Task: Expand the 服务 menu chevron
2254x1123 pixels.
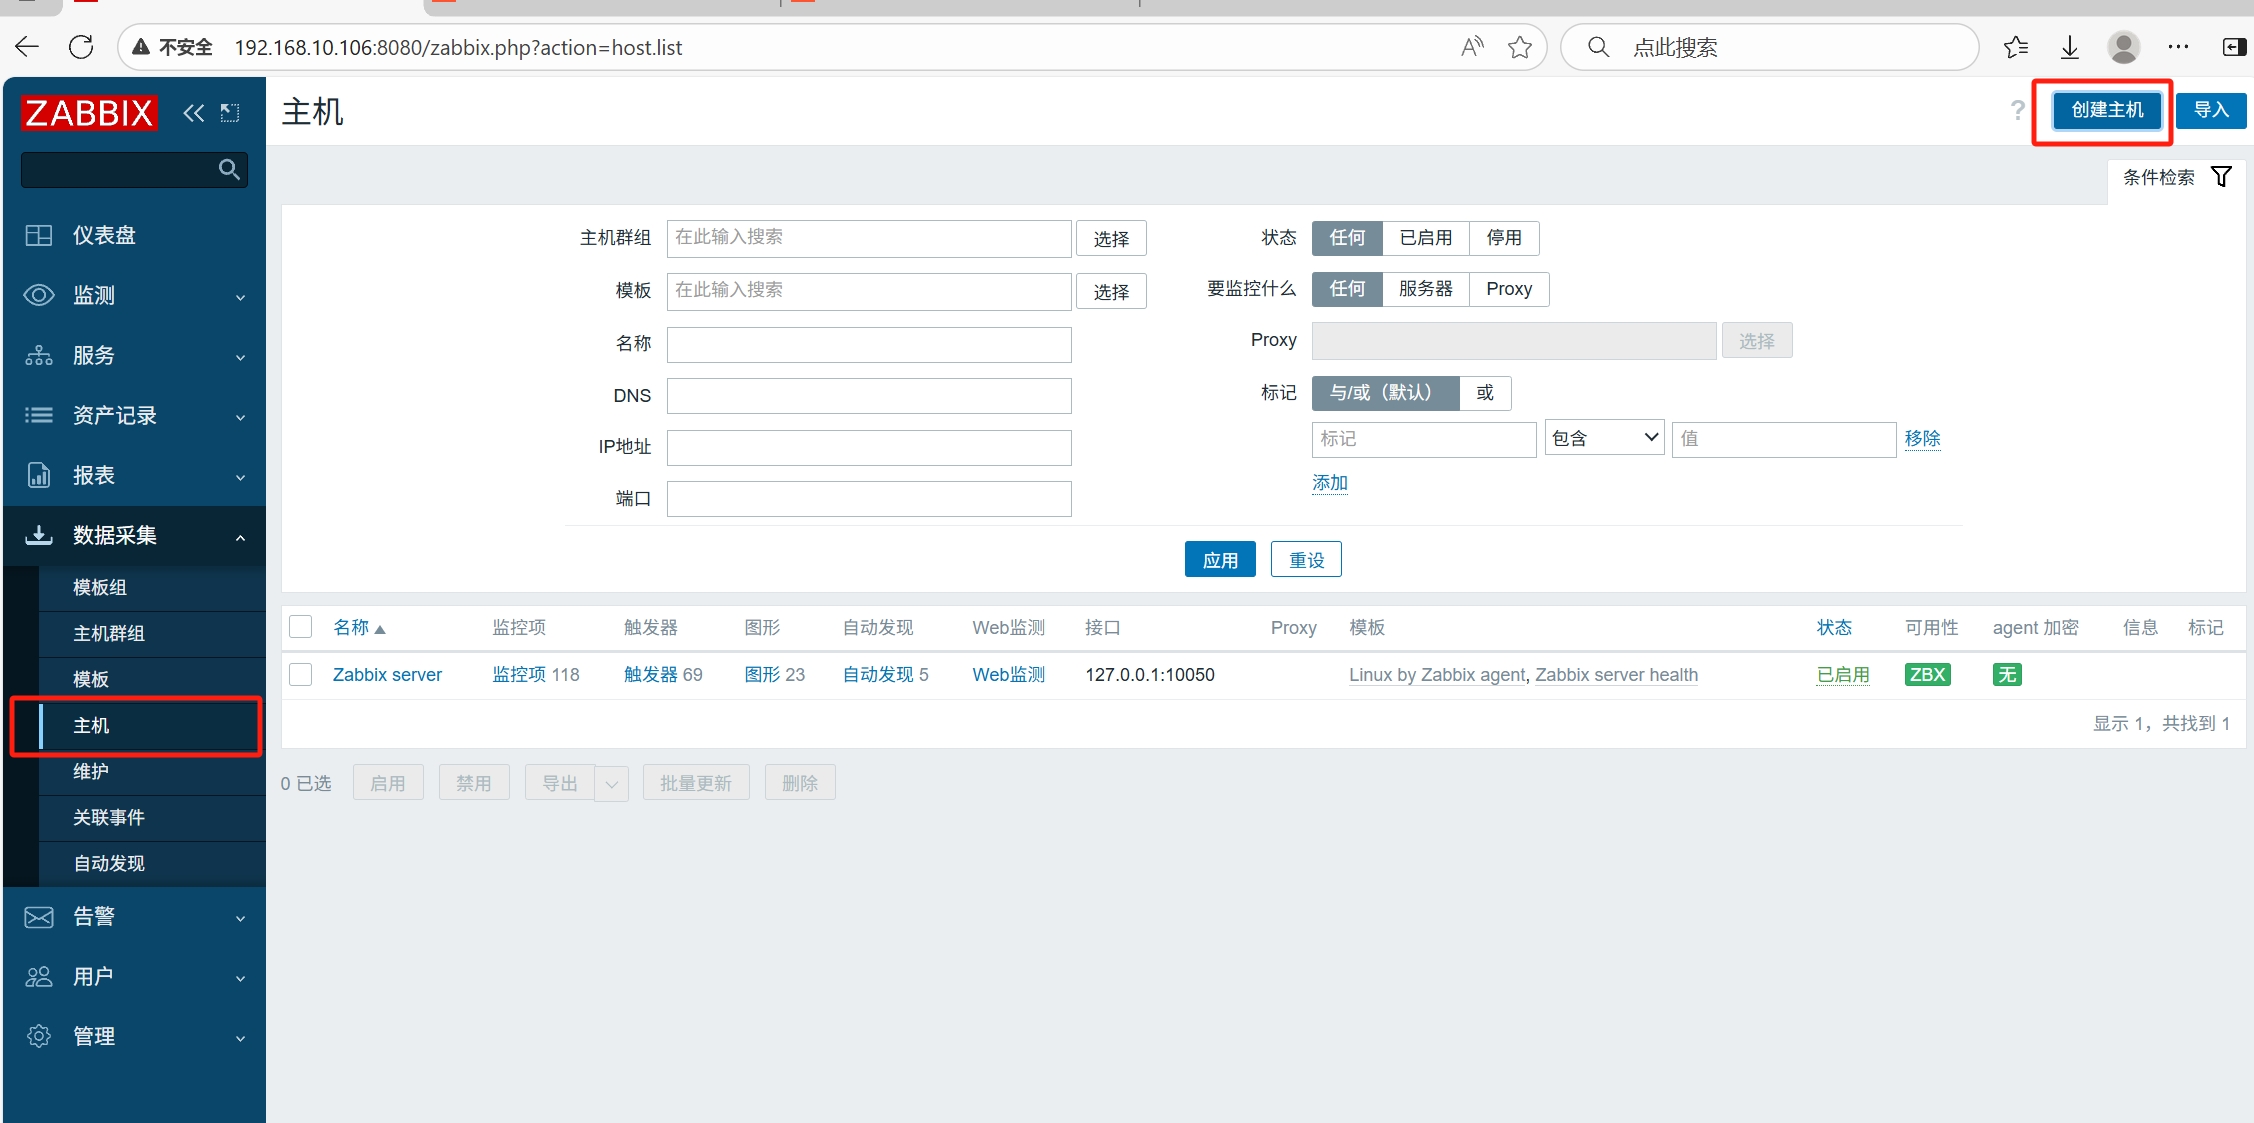Action: (x=240, y=357)
